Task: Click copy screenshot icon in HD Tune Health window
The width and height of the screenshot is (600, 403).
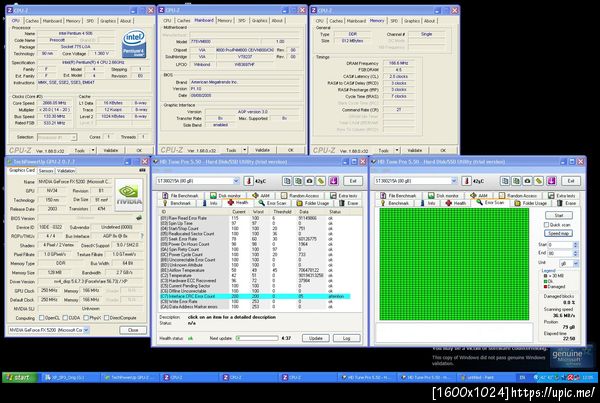Action: [298, 181]
